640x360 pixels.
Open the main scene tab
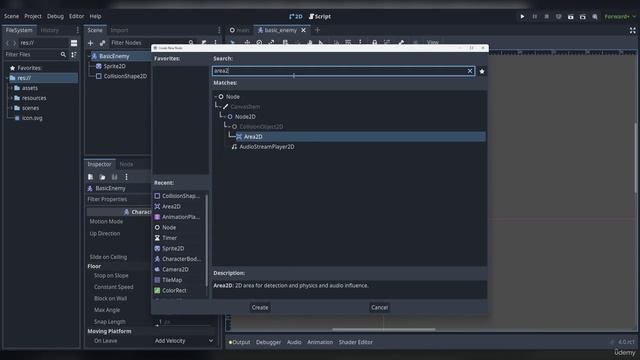(x=240, y=30)
